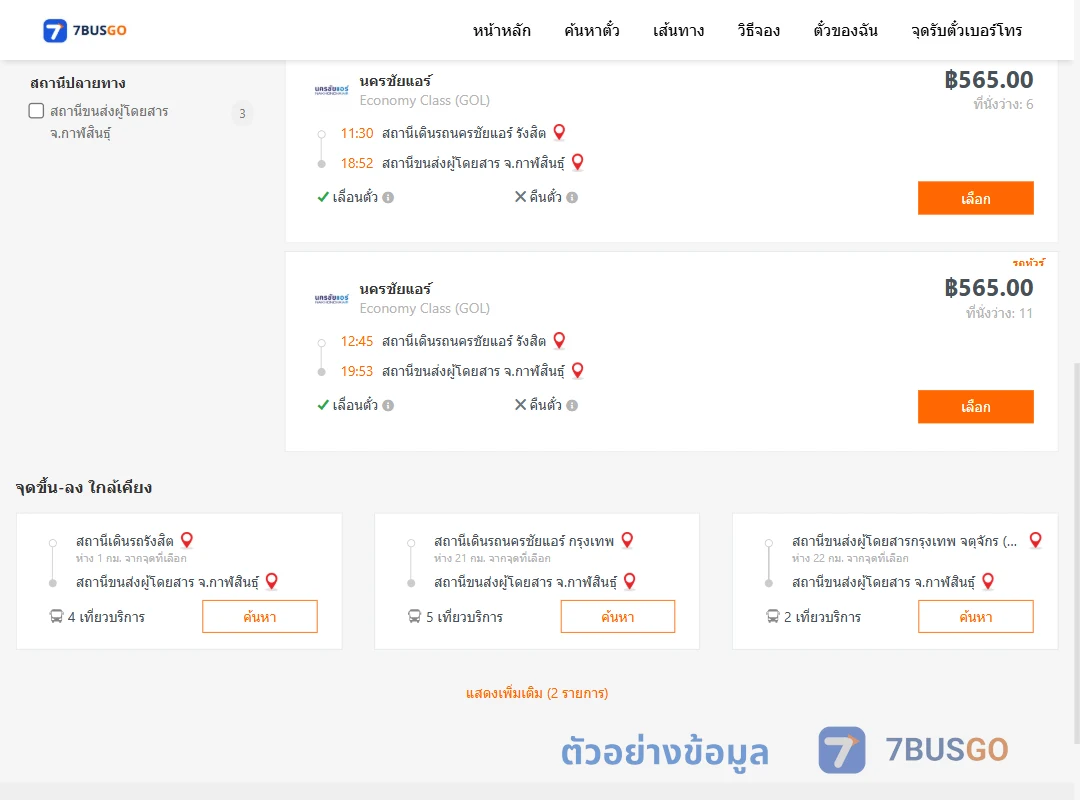1080x800 pixels.
Task: Open info icon beside เลื่อนตั๋ว on 12:45 trip
Action: [x=388, y=406]
